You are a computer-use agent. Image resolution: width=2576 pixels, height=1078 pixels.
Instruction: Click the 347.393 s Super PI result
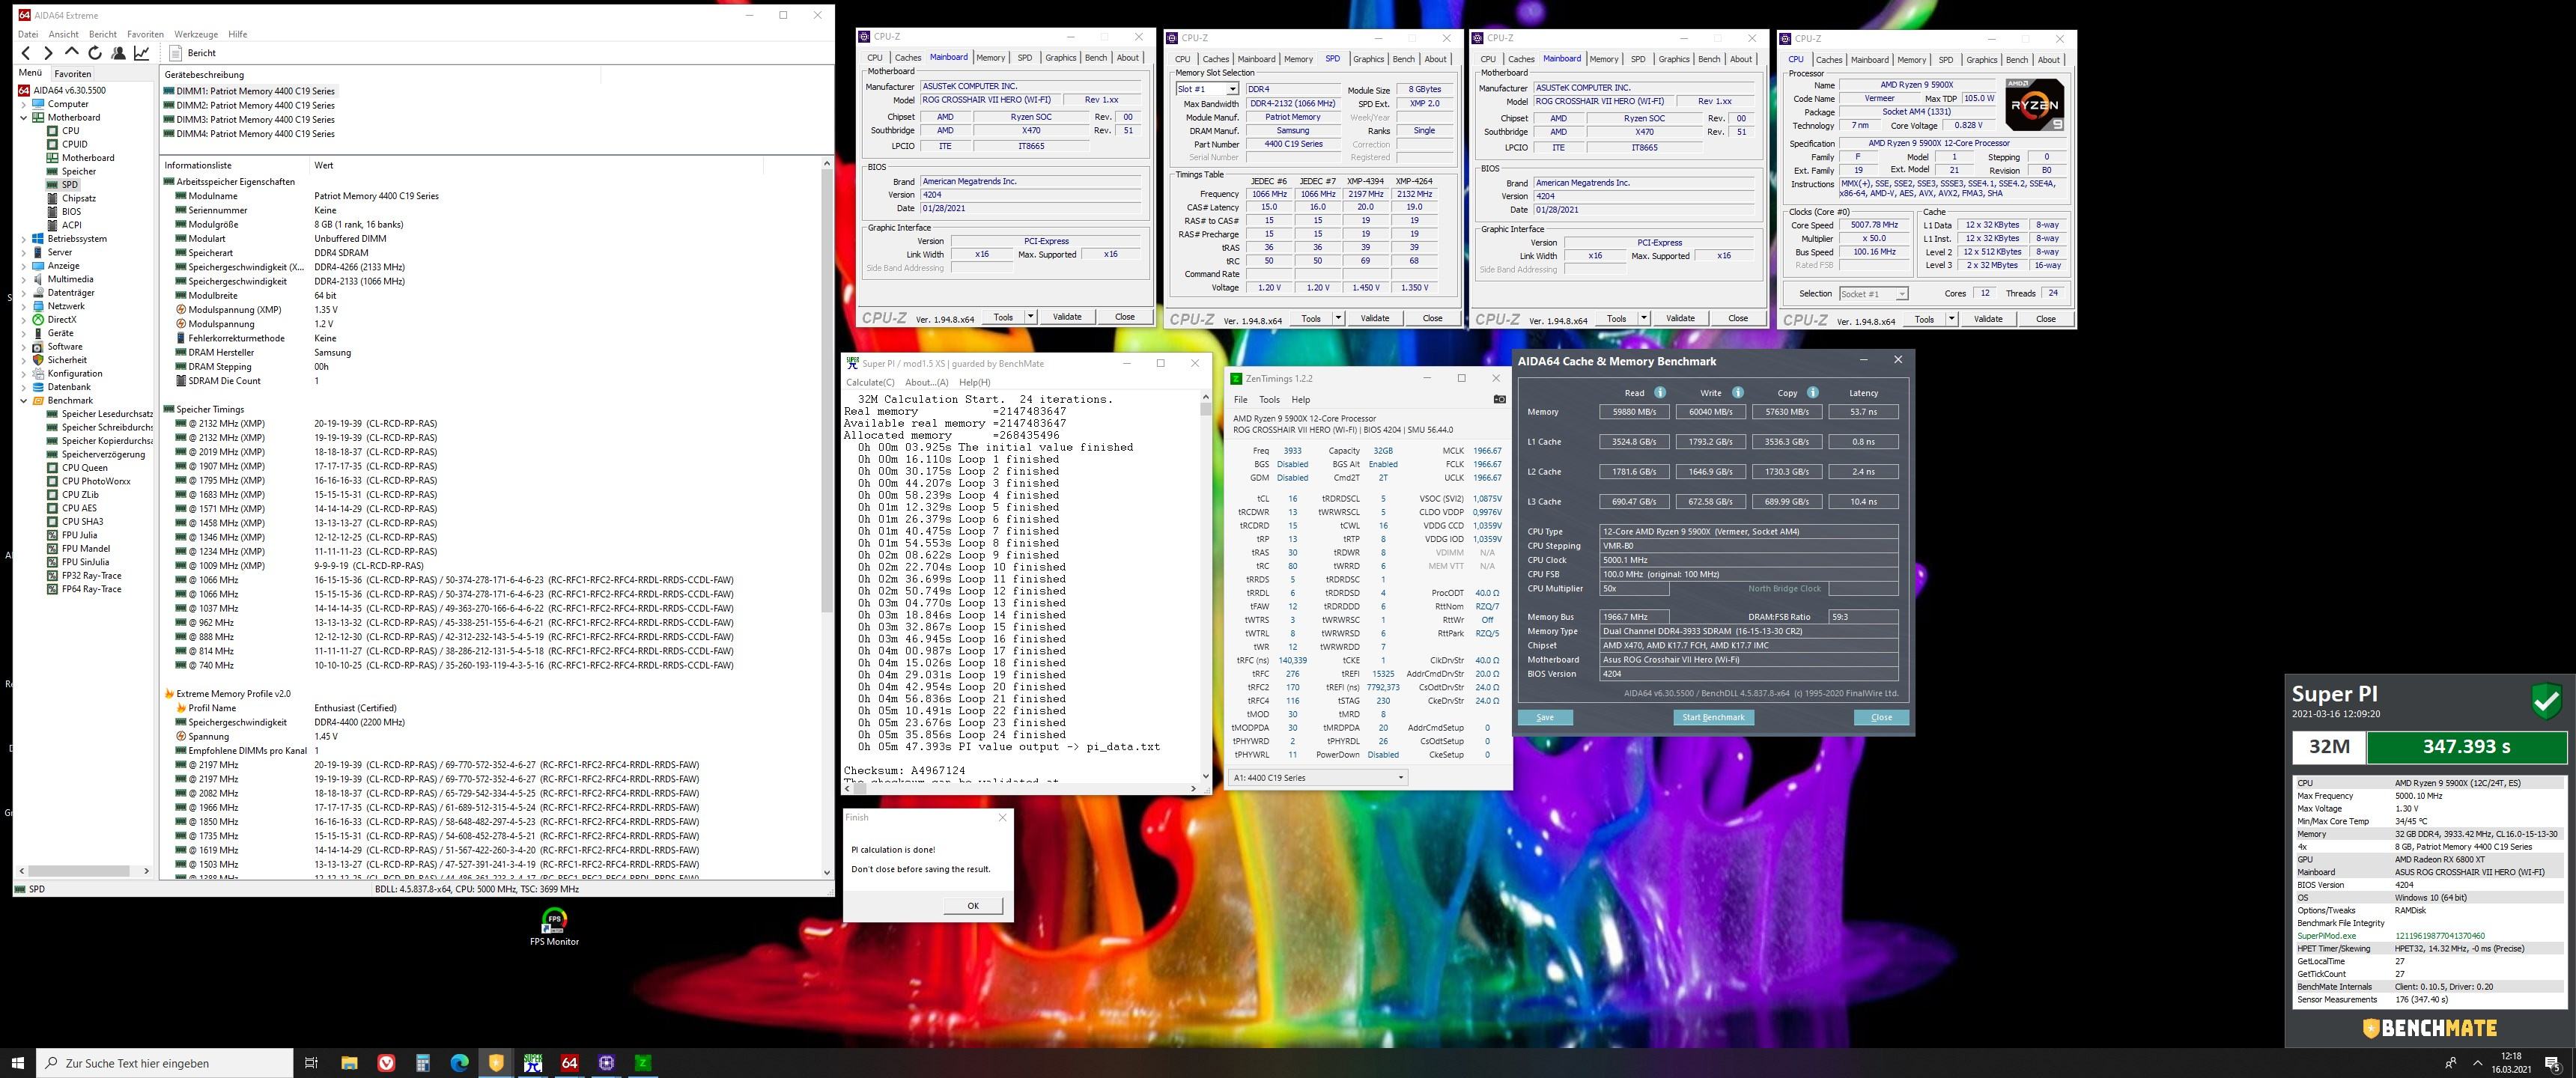(2466, 746)
